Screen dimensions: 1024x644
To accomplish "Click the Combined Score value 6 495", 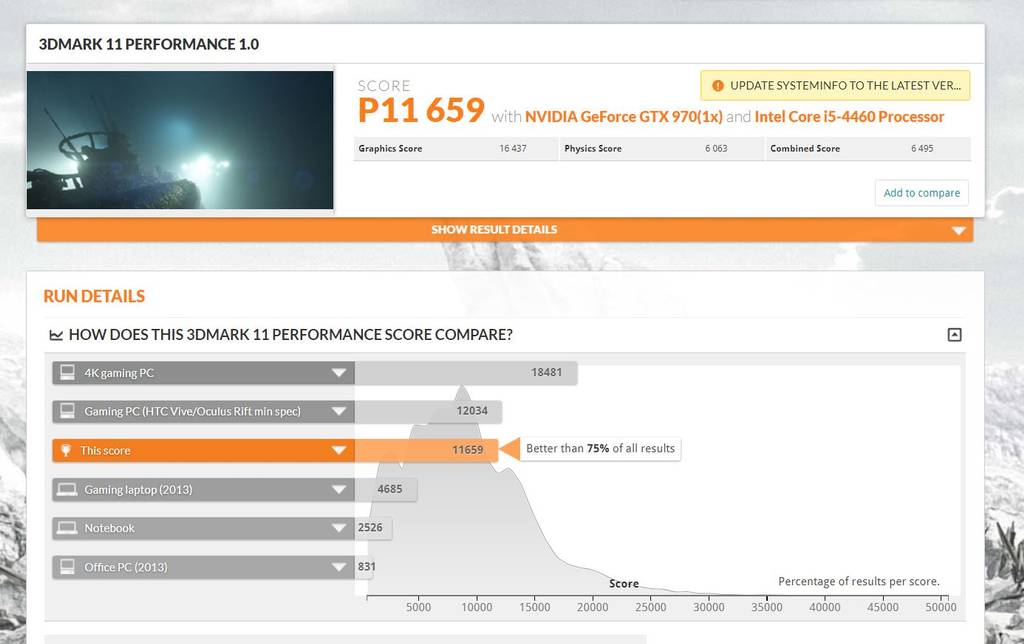I will (922, 148).
